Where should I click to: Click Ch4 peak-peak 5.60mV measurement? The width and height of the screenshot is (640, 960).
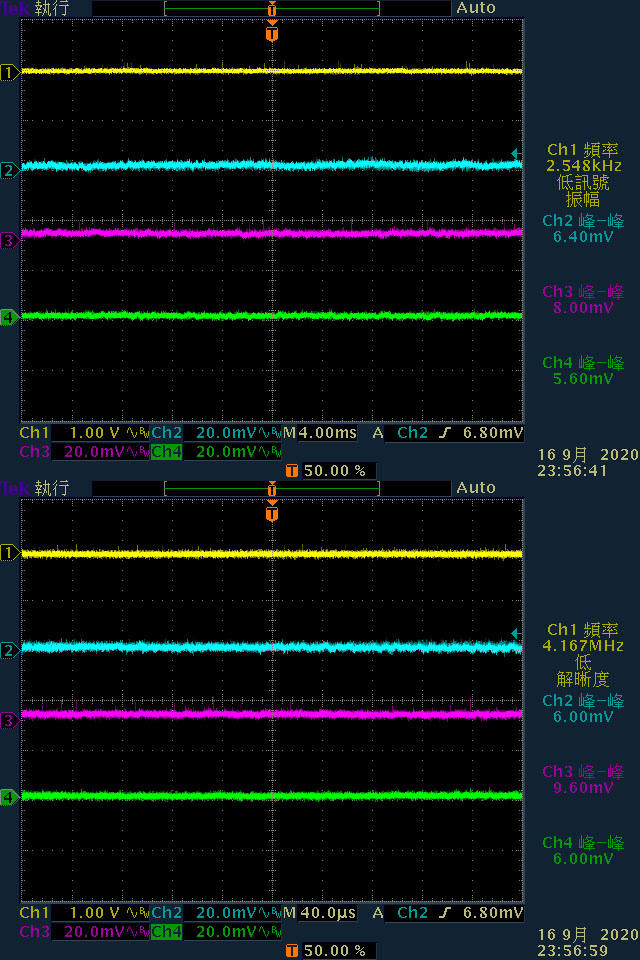(x=583, y=371)
